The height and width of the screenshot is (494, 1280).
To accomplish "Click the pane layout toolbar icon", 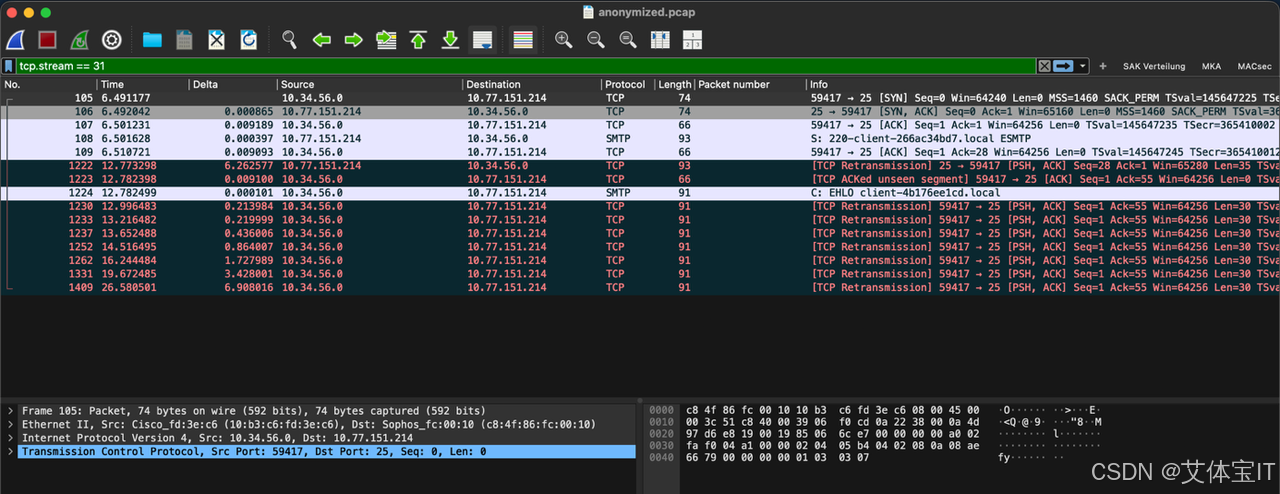I will point(692,40).
